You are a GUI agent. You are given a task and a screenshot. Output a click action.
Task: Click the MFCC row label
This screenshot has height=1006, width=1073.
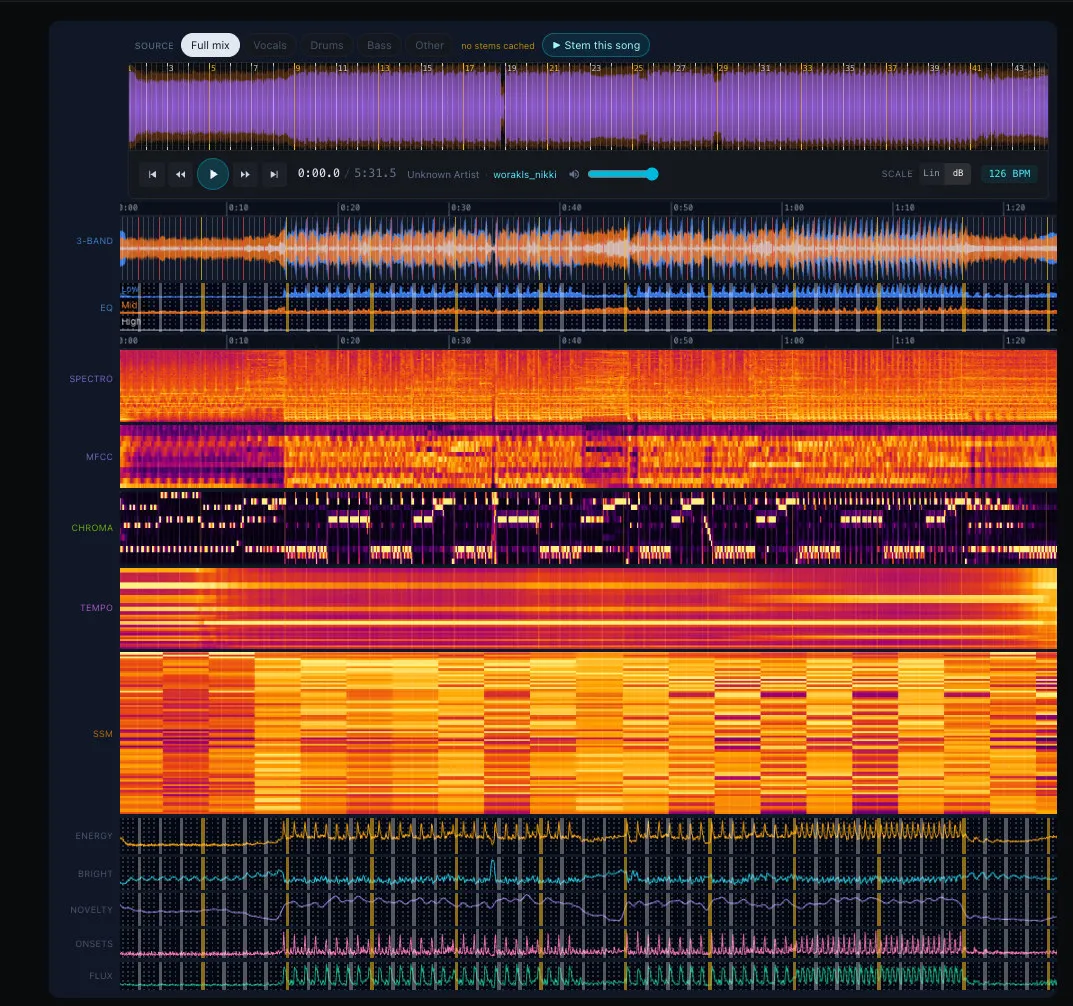tap(99, 456)
